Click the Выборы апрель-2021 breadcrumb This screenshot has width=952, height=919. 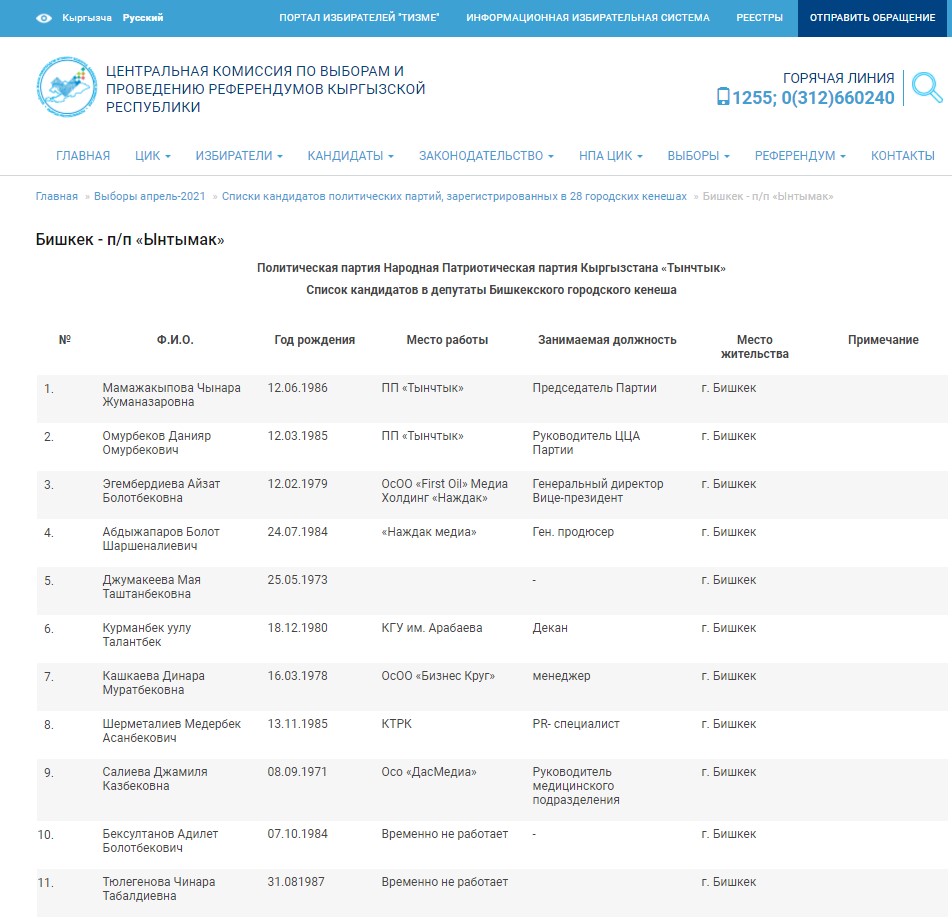tap(150, 197)
